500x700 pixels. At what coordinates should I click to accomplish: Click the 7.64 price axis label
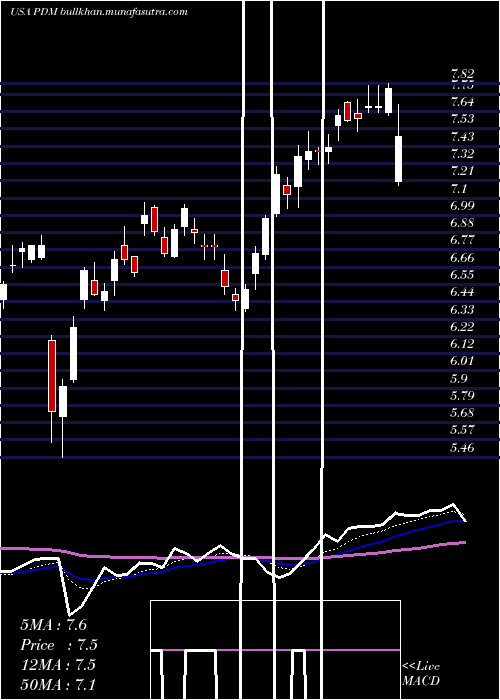(x=462, y=102)
